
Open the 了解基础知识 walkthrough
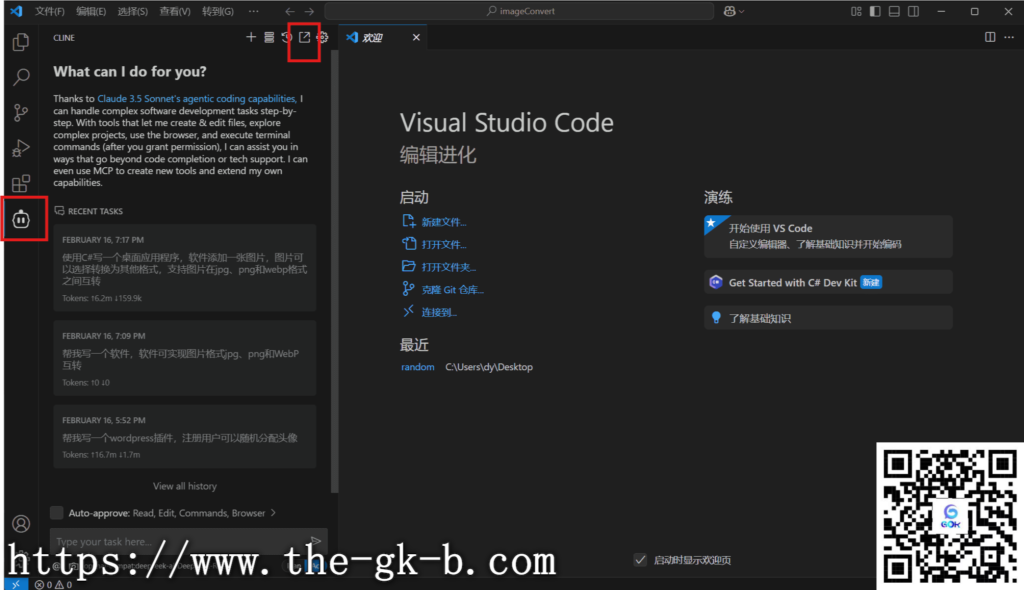point(828,318)
